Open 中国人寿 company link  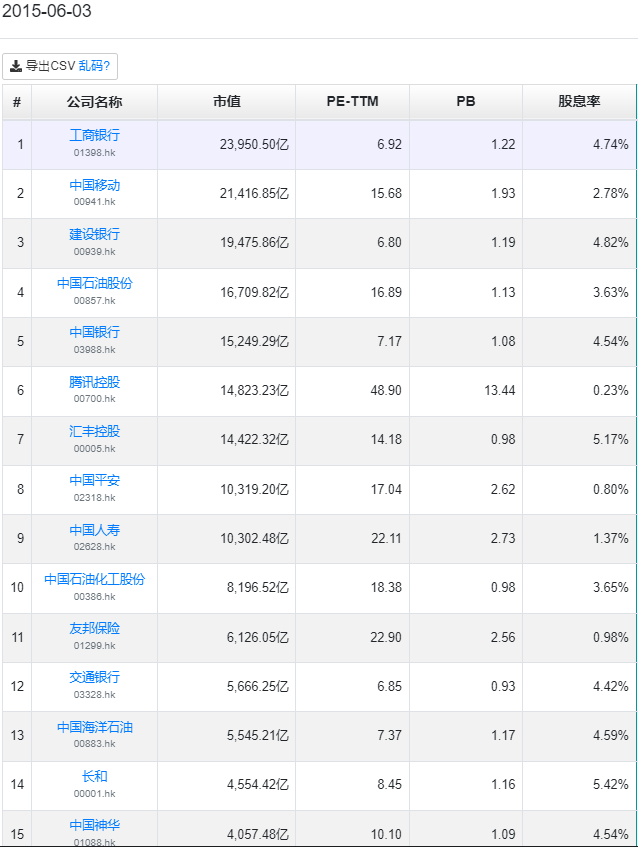pos(94,530)
